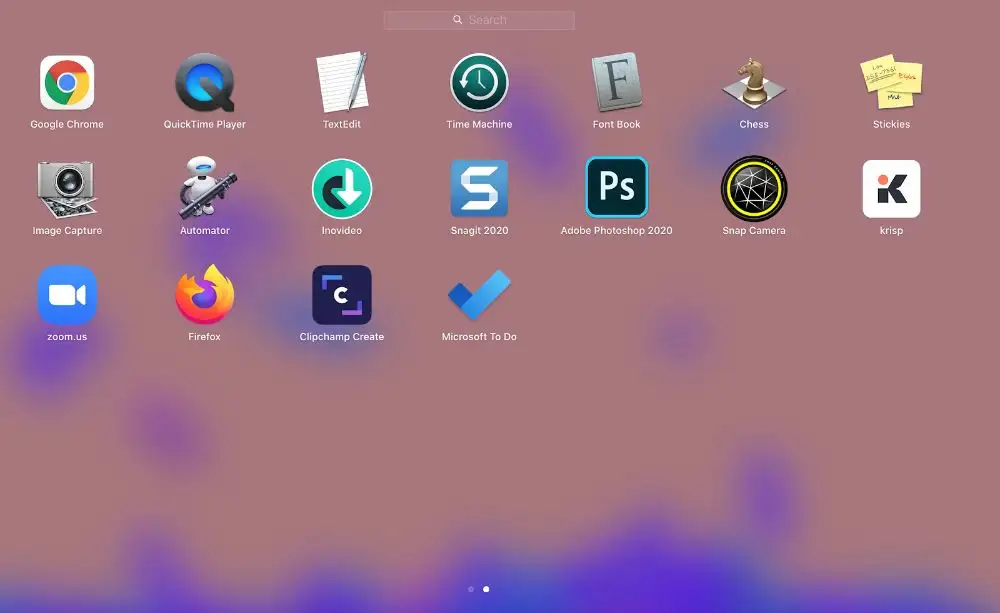1000x613 pixels.
Task: Click the "Stickies" label text
Action: [891, 124]
